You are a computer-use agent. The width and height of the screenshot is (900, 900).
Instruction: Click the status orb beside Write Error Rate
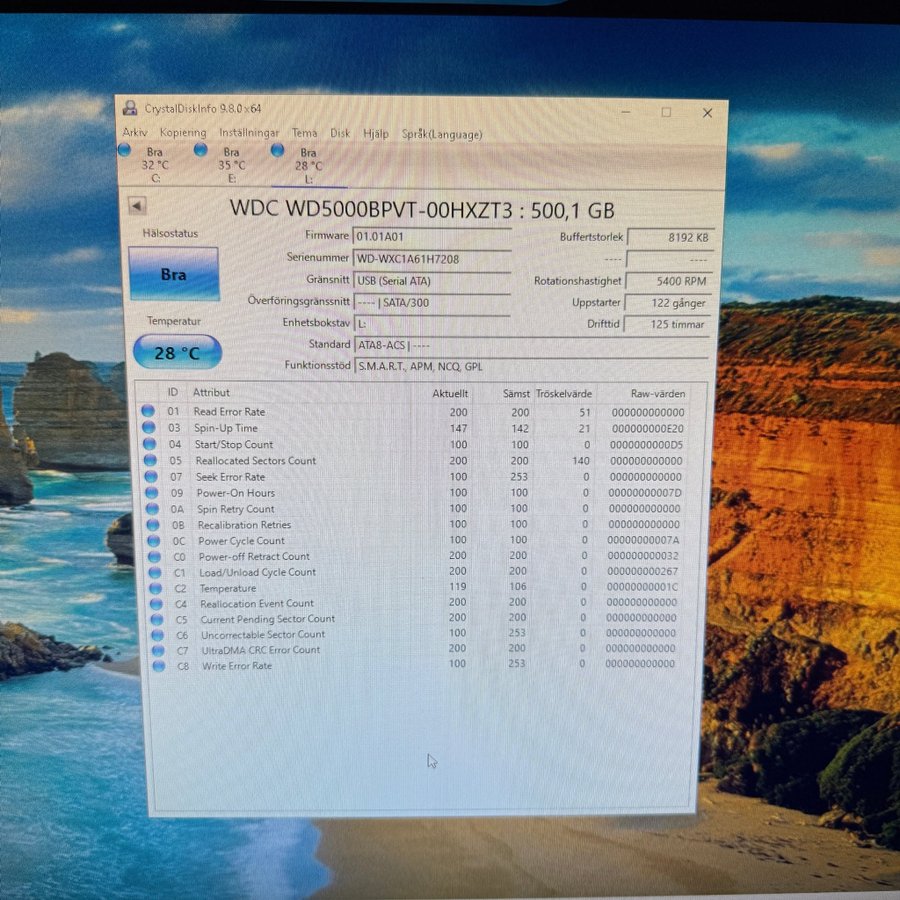[158, 666]
